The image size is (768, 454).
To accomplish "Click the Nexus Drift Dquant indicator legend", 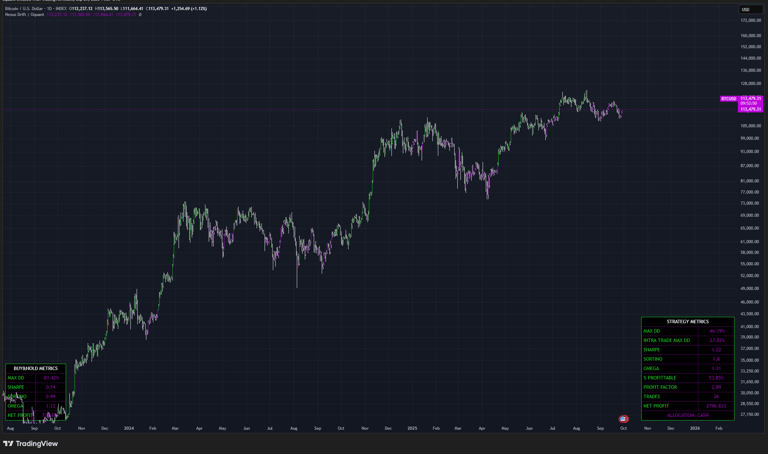I will click(24, 15).
